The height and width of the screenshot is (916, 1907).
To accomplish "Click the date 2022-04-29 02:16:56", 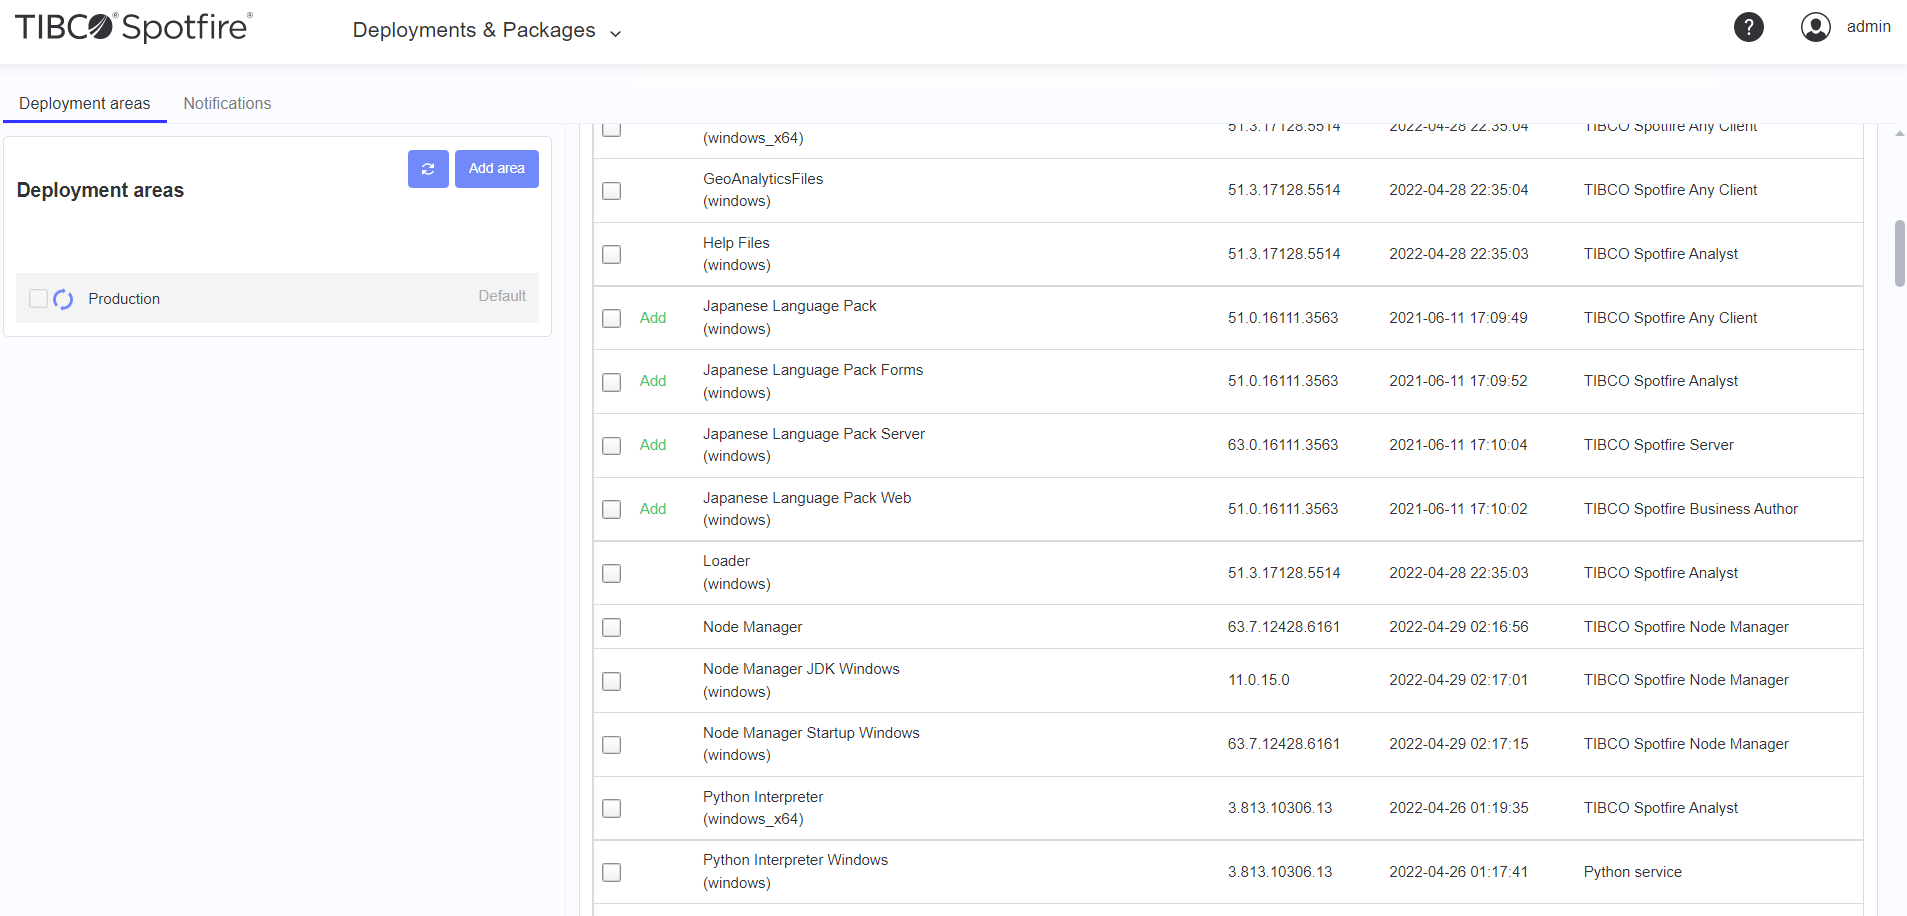I will (1459, 627).
